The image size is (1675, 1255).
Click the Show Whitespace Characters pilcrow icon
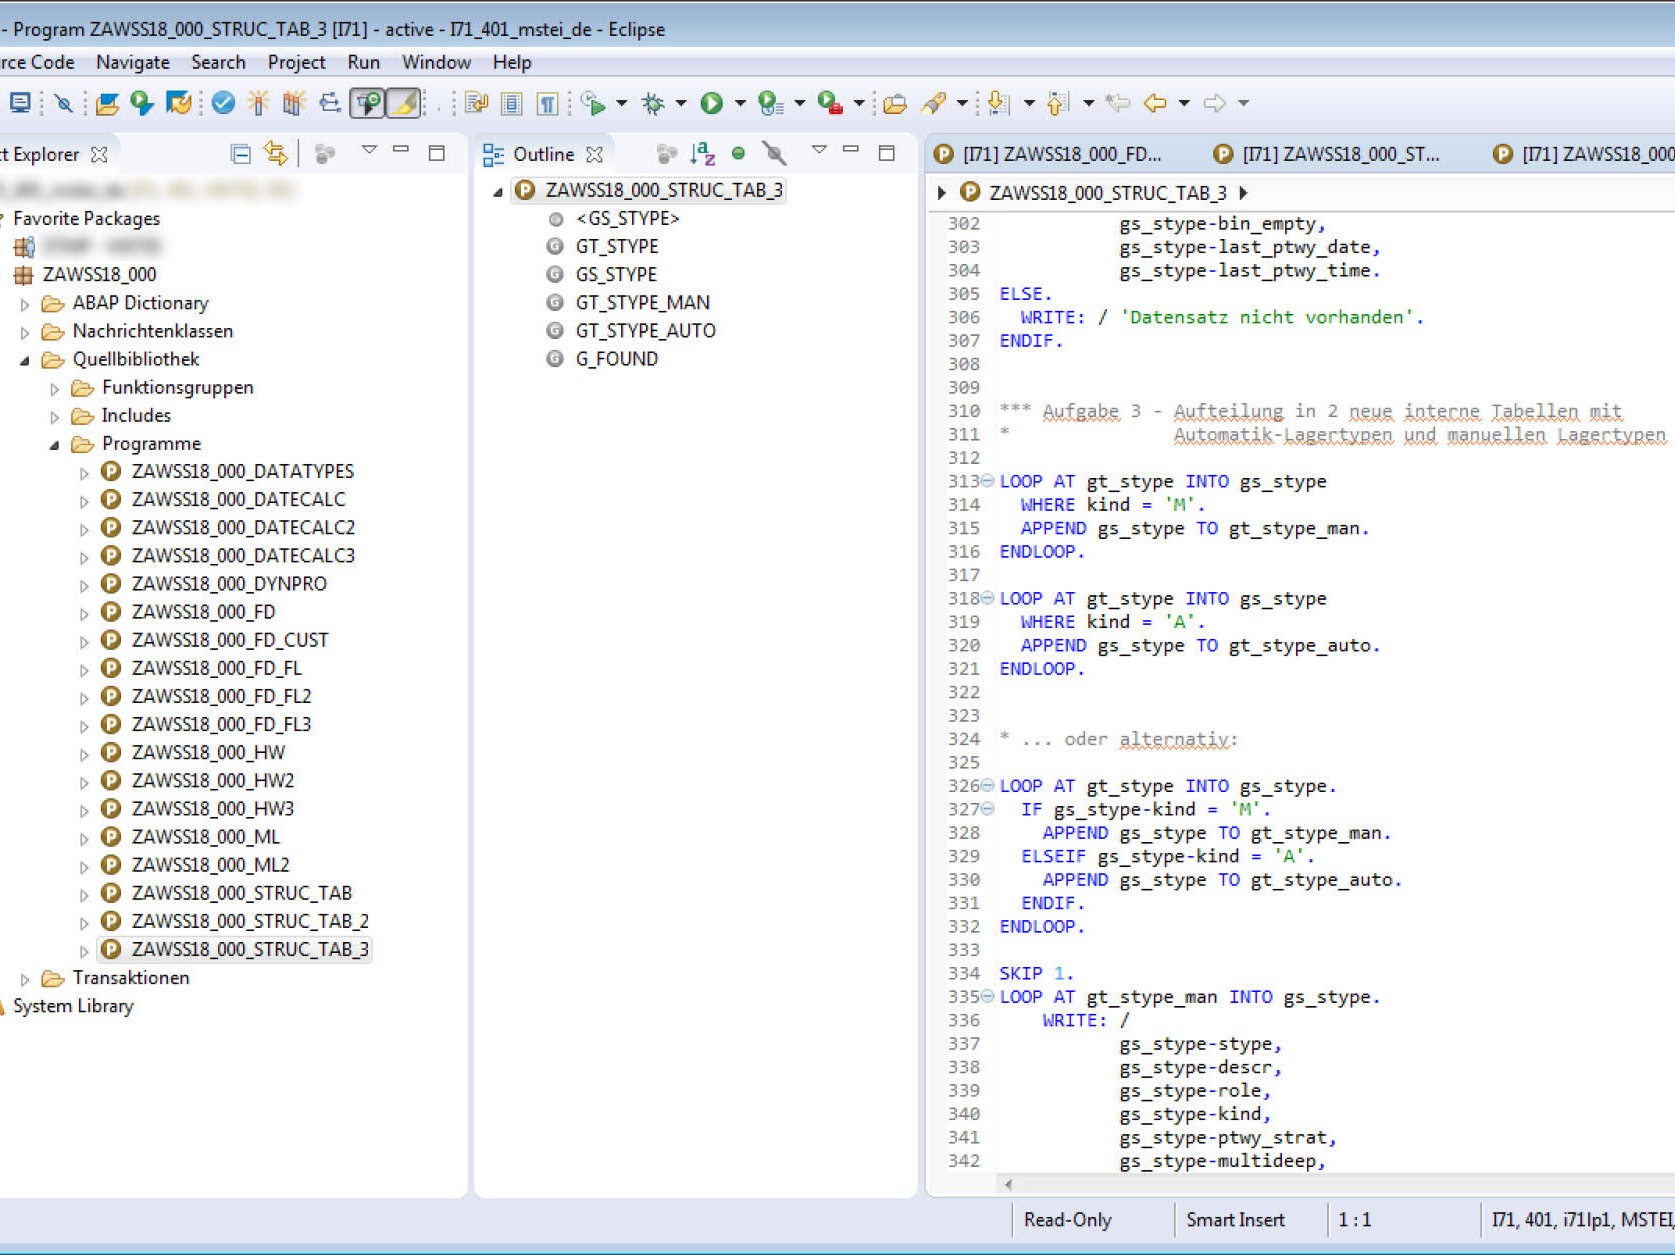pyautogui.click(x=547, y=103)
